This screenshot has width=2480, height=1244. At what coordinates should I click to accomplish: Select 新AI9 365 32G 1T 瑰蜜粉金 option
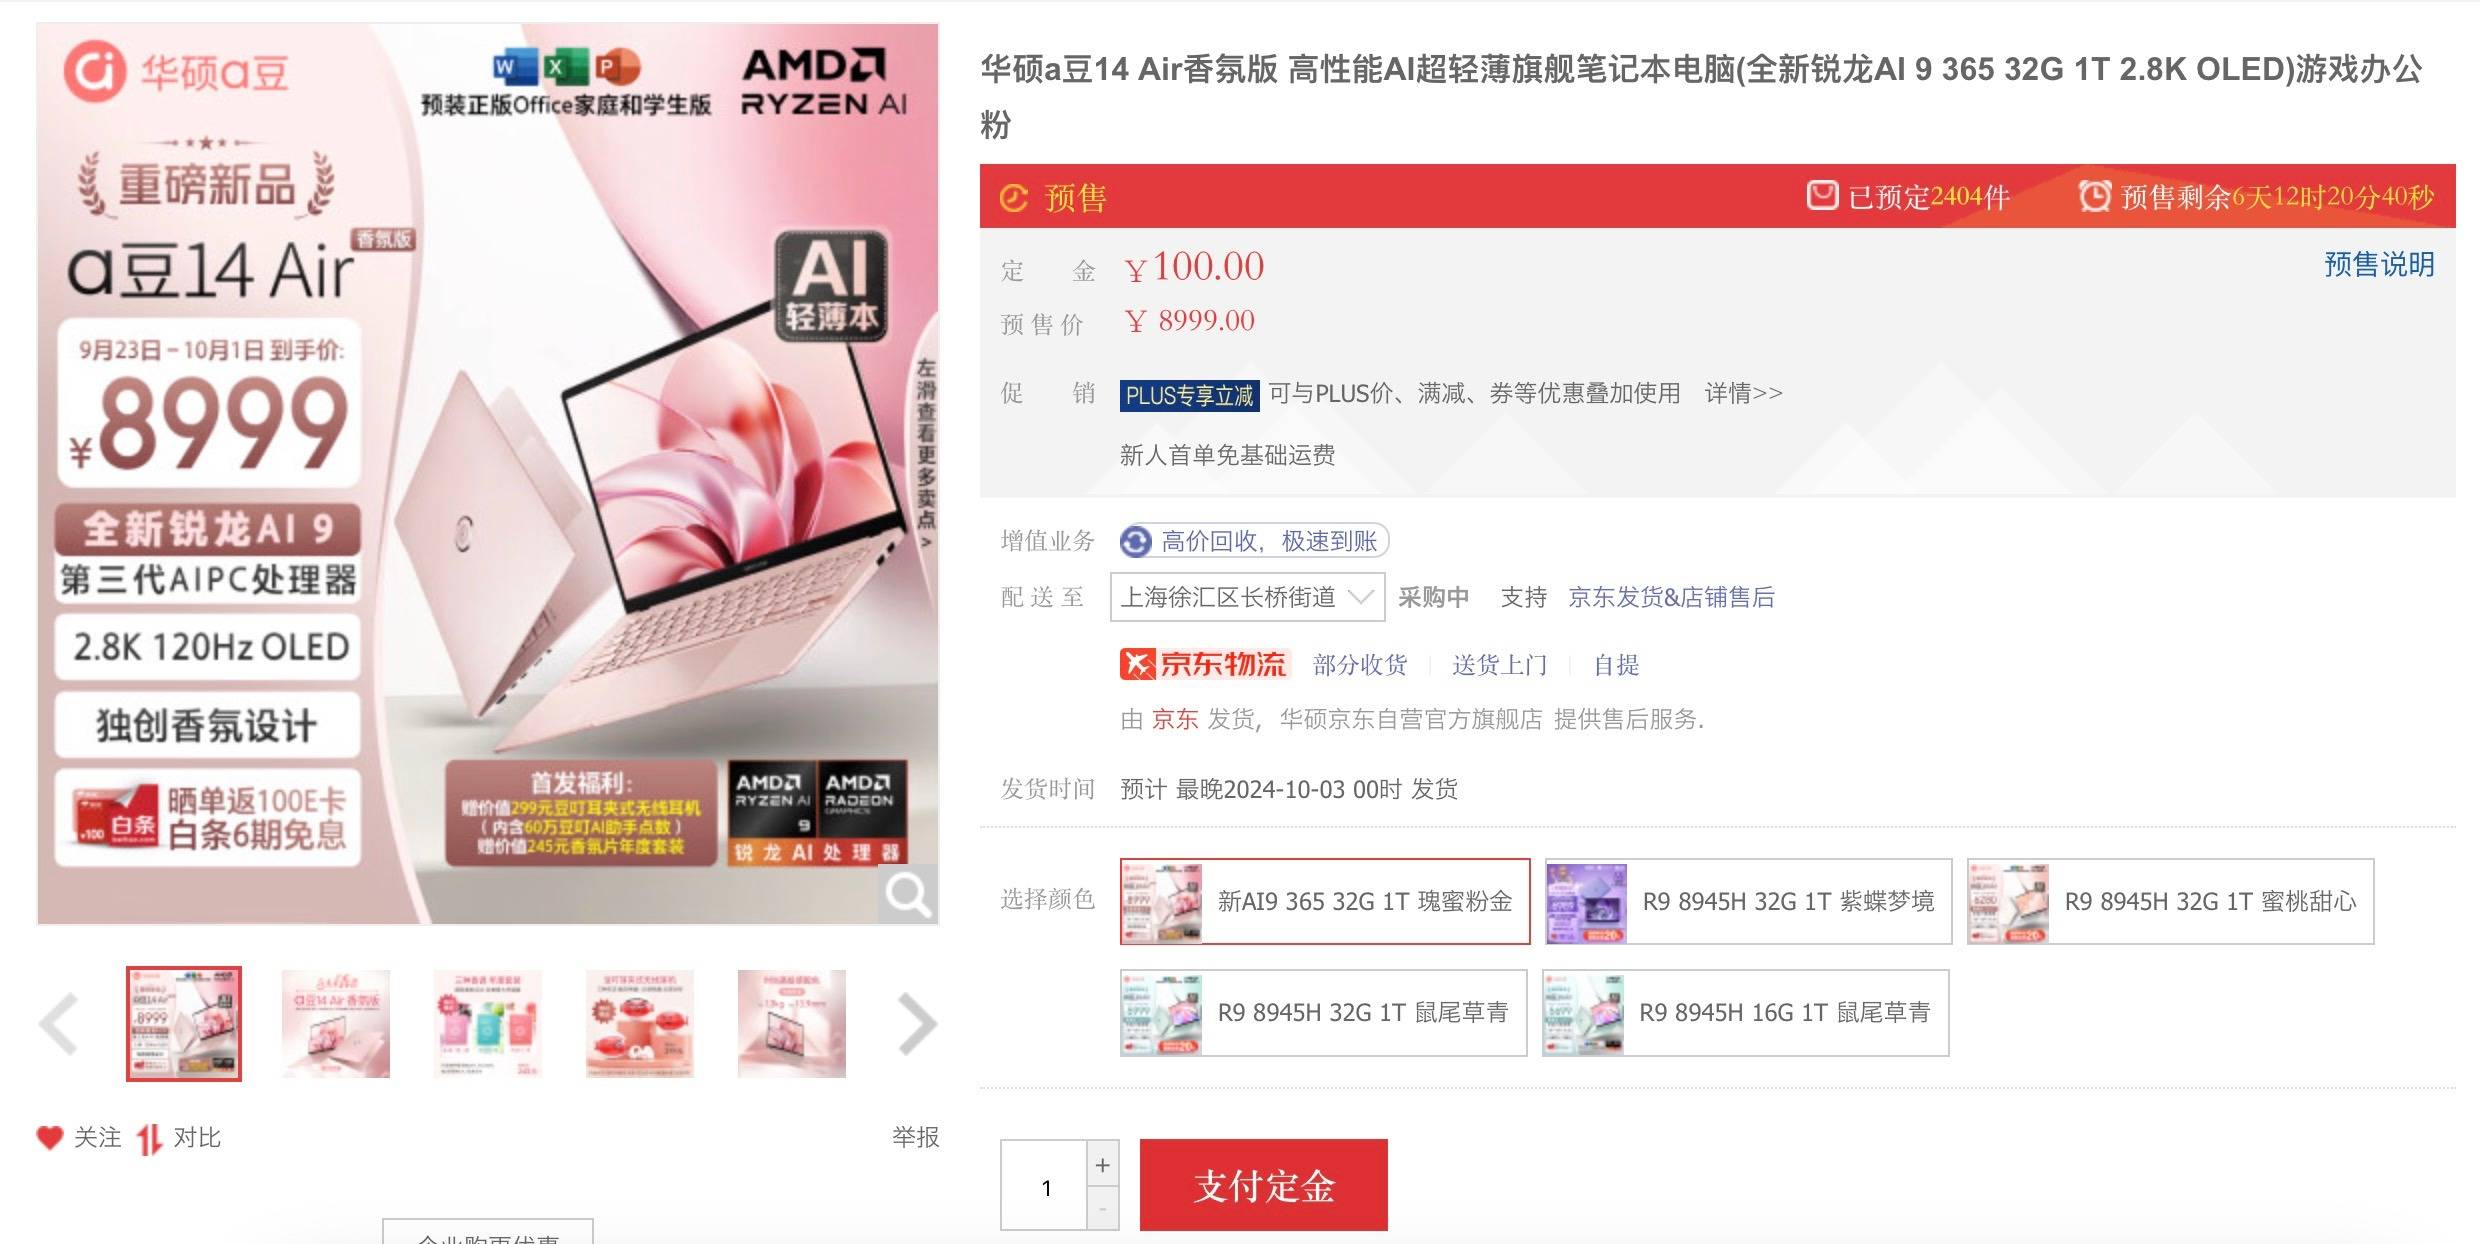point(1325,902)
